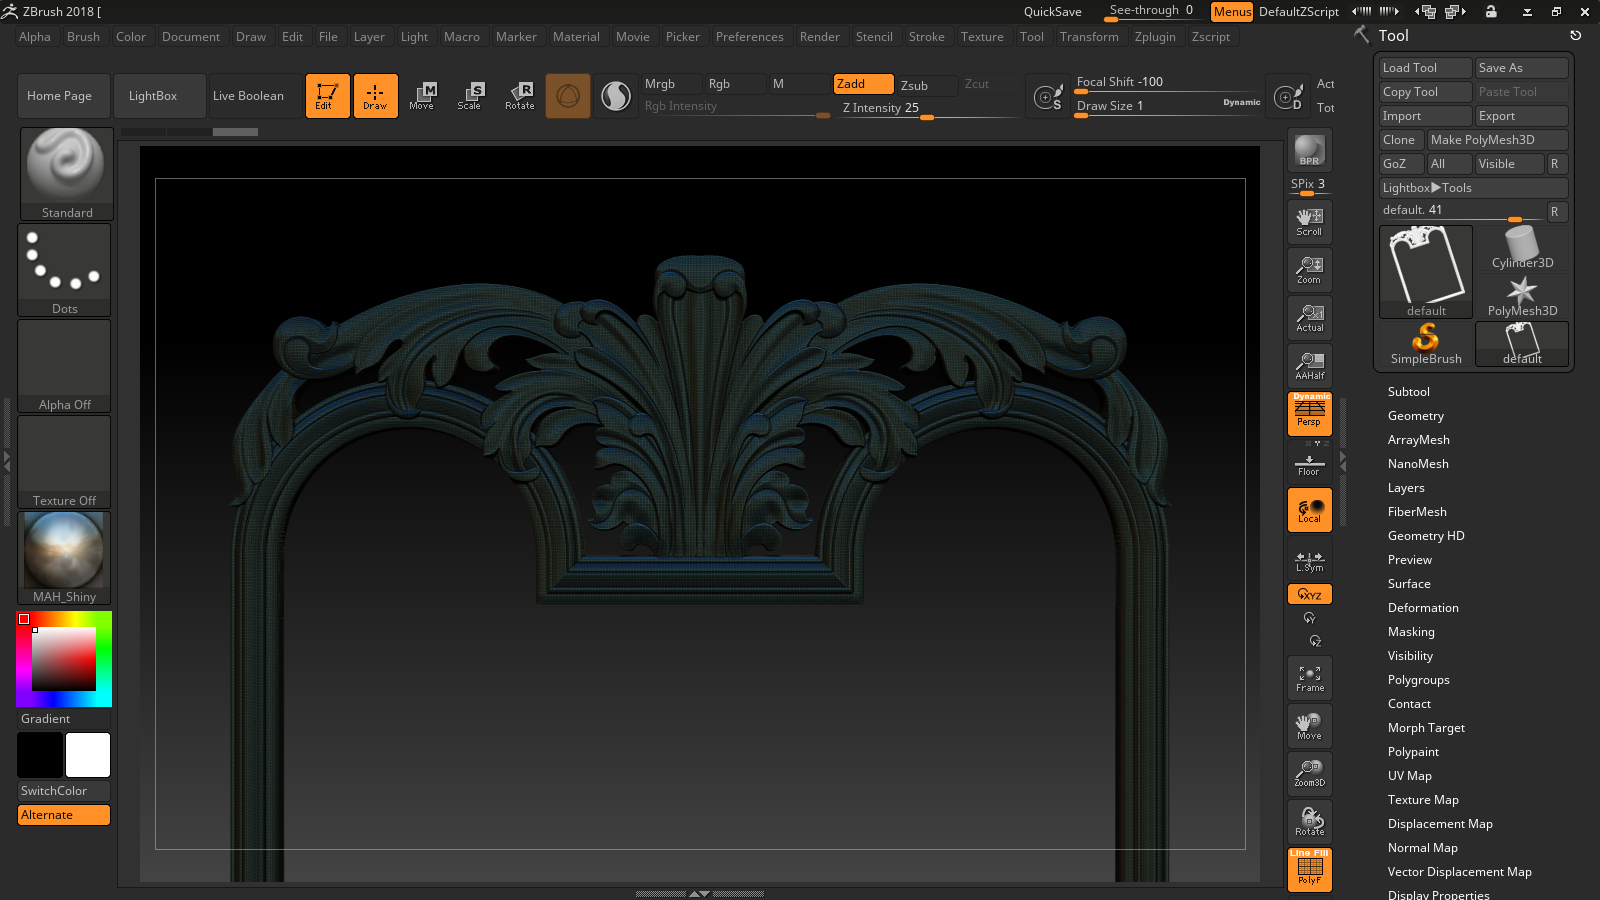Expand the Deformation palette section
Viewport: 1600px width, 900px height.
(x=1422, y=608)
